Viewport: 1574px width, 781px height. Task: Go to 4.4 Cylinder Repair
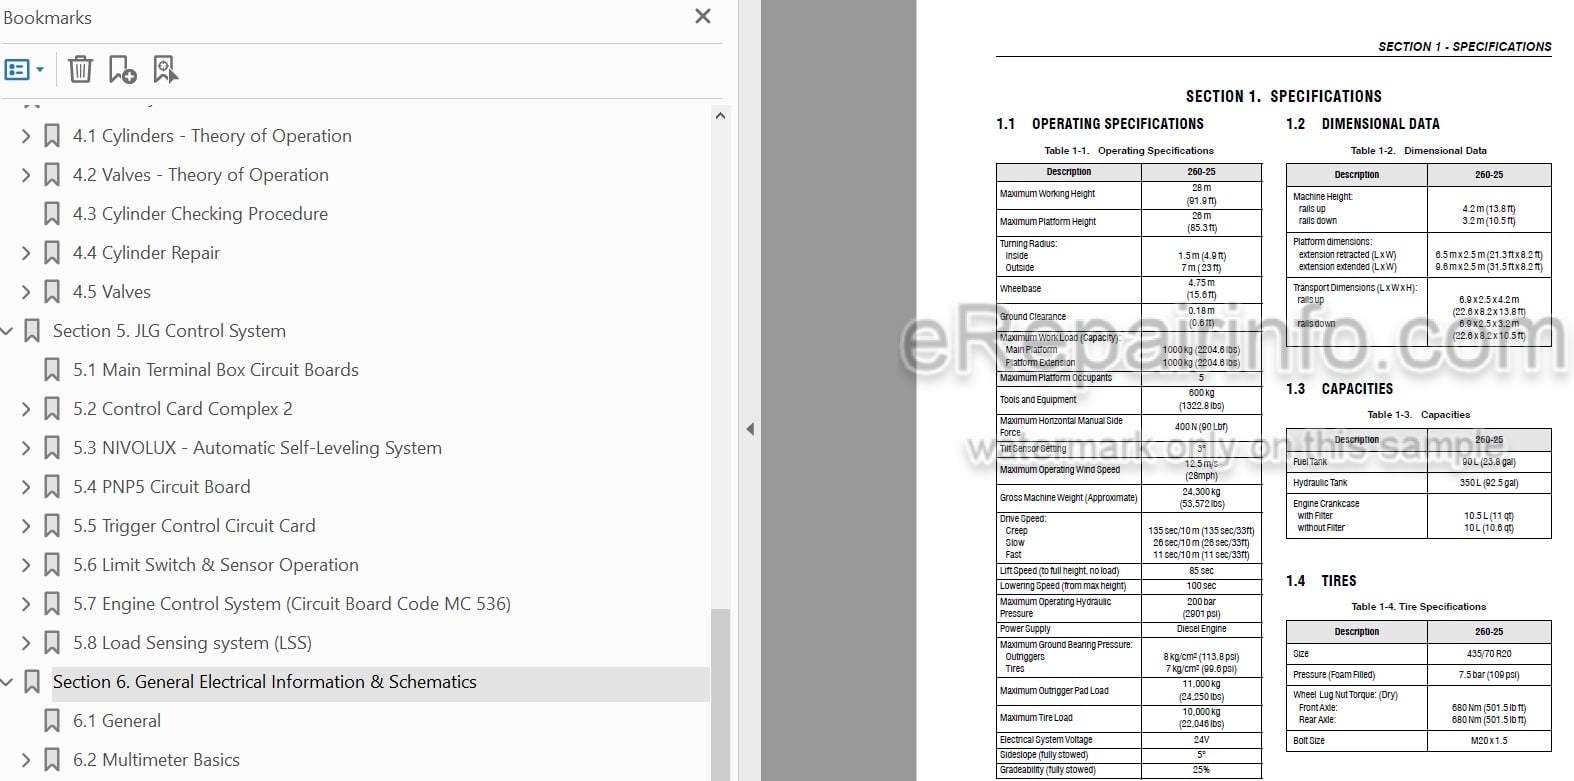(x=146, y=253)
